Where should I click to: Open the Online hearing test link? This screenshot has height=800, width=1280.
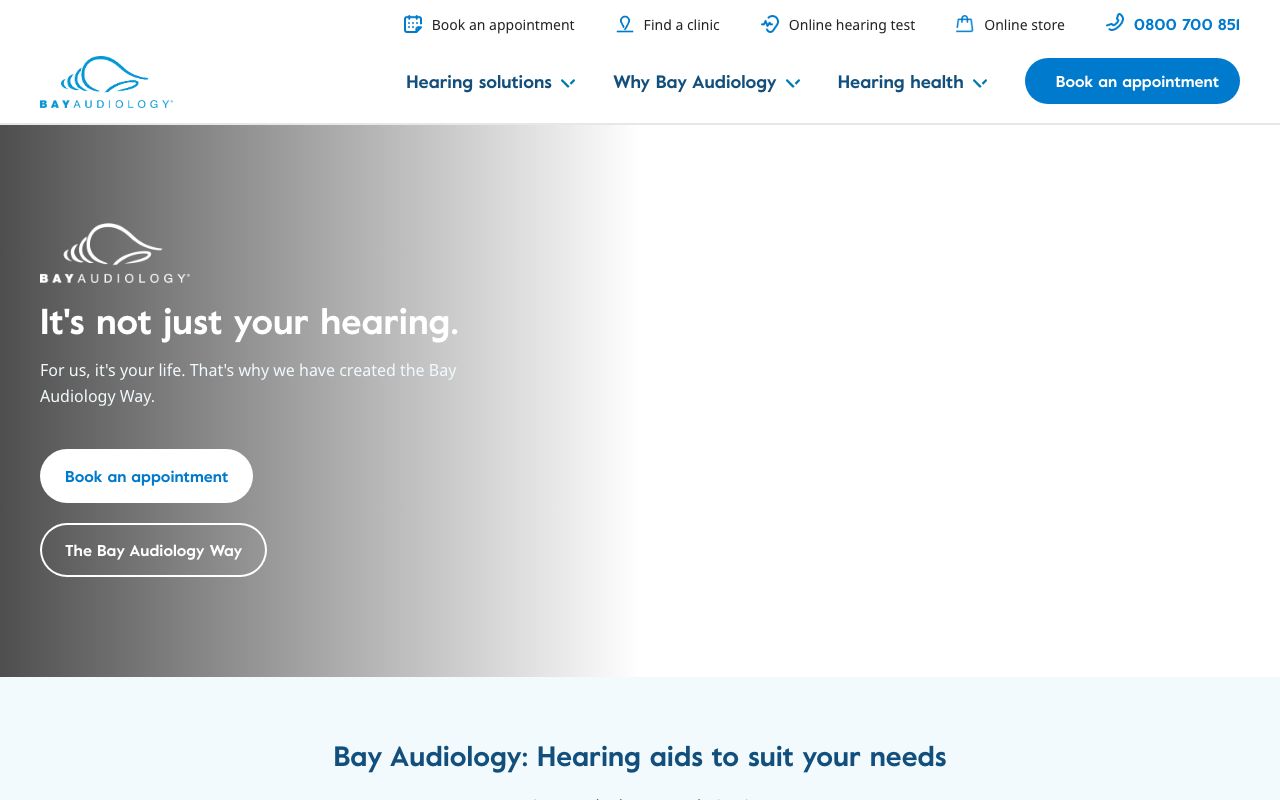point(852,25)
